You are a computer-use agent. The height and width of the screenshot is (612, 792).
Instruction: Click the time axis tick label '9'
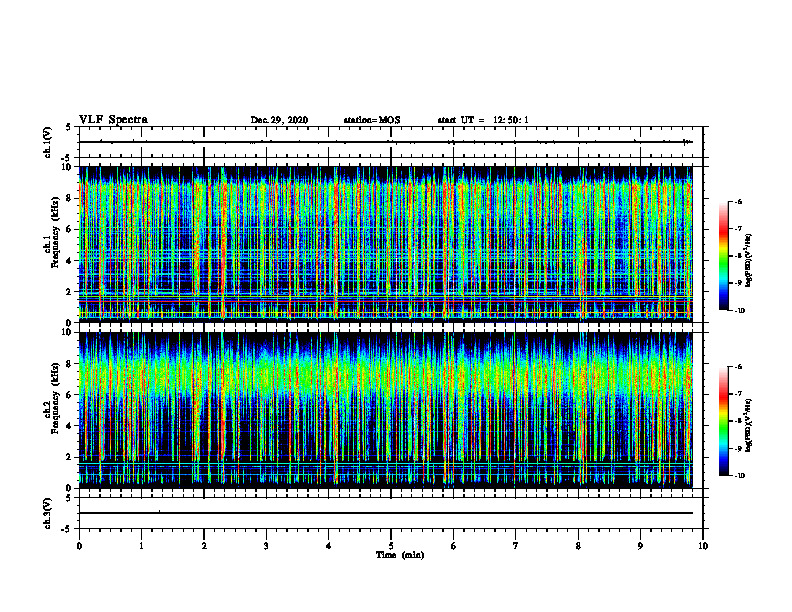pyautogui.click(x=640, y=546)
